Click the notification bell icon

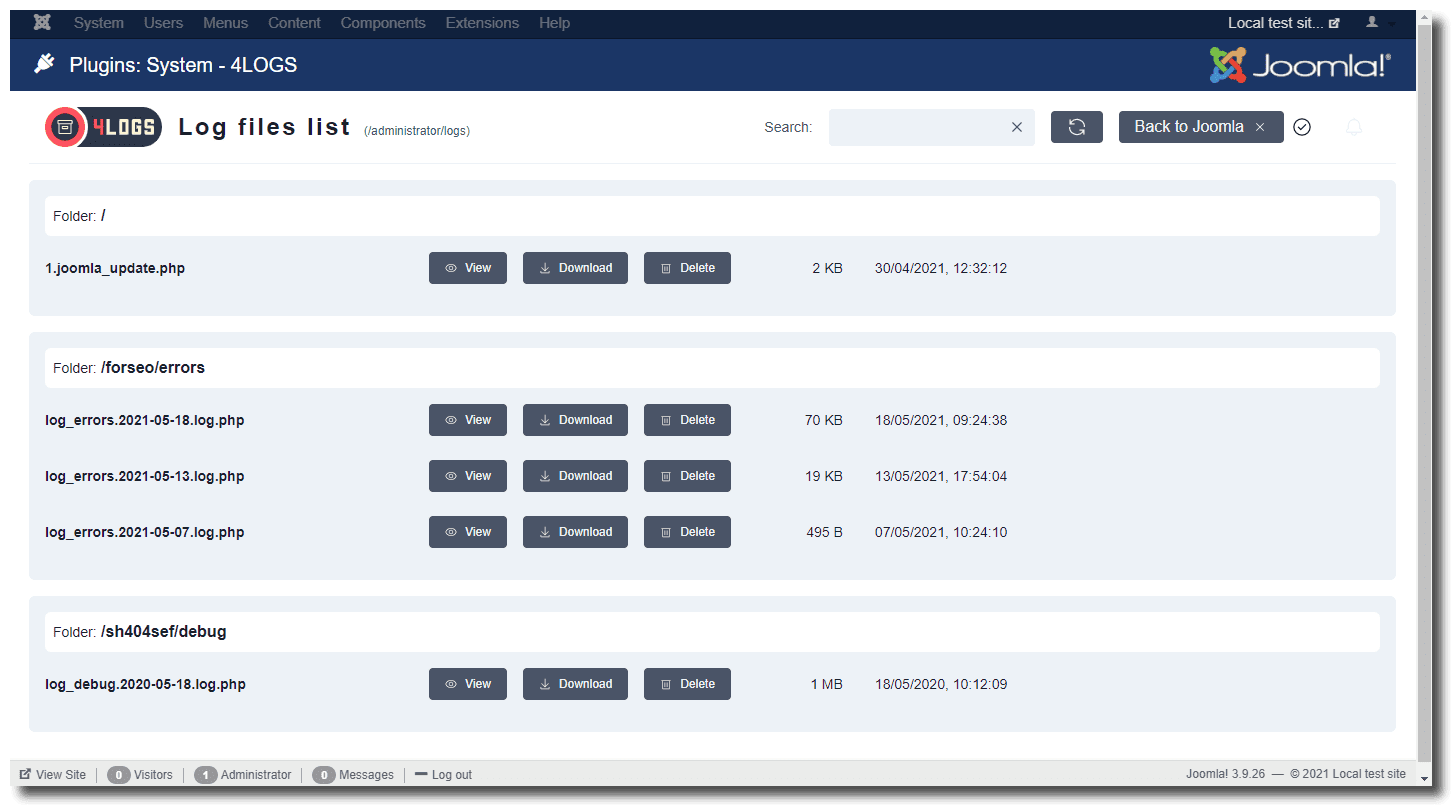[x=1354, y=127]
